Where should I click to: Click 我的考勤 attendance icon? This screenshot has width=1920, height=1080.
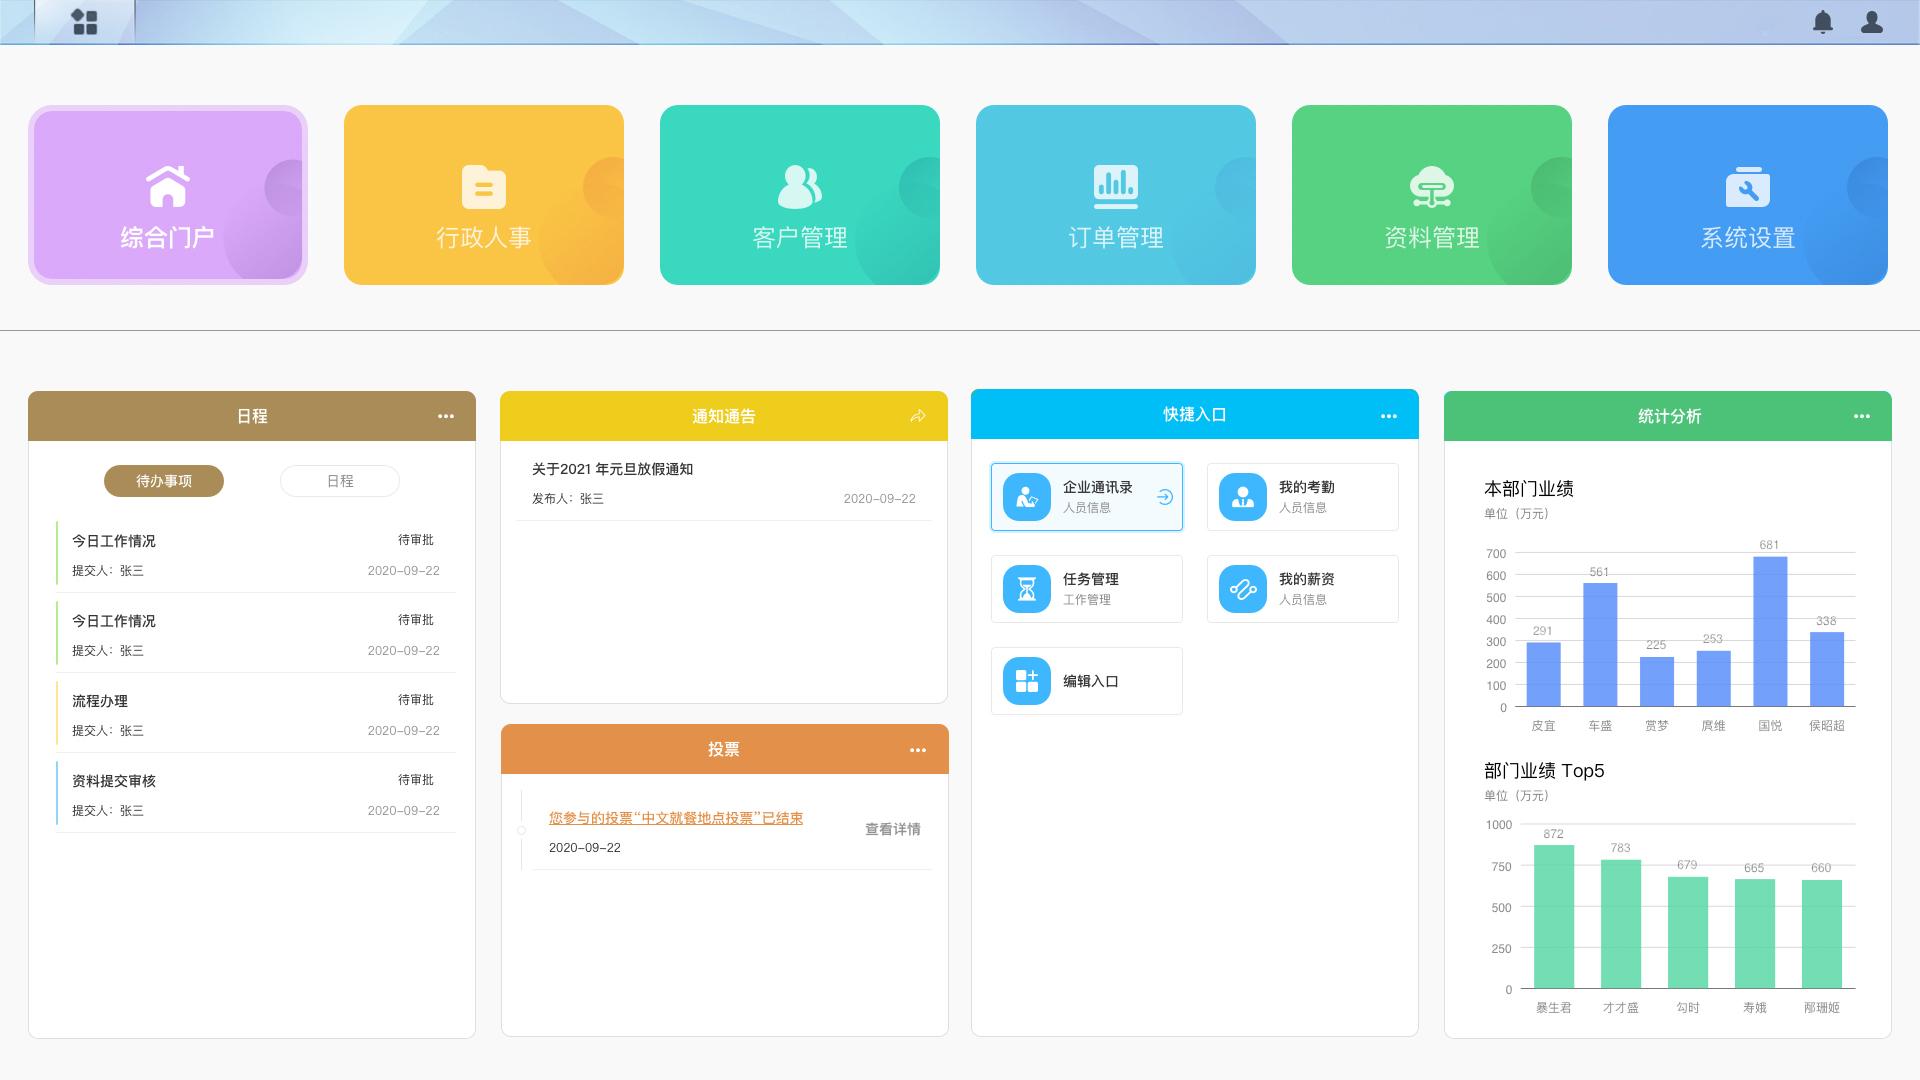click(1243, 497)
